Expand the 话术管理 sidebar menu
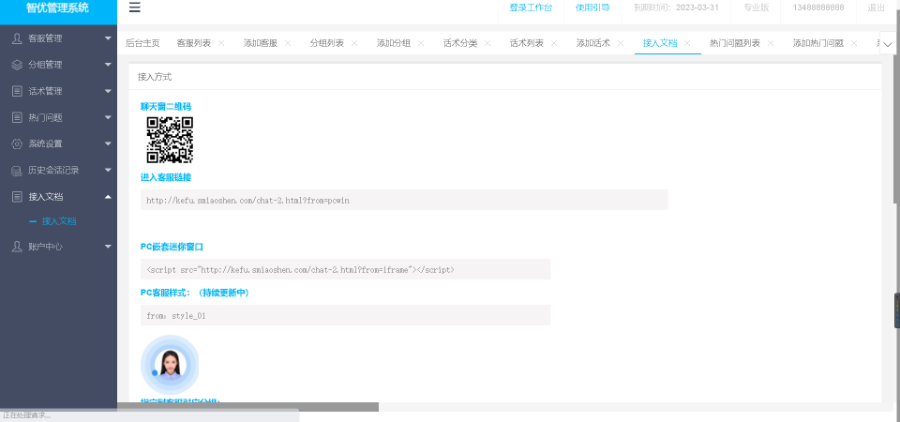 108,91
